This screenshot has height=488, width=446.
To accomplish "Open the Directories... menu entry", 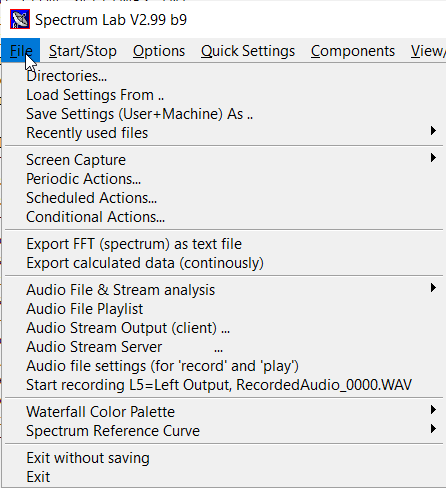I will 223,76.
